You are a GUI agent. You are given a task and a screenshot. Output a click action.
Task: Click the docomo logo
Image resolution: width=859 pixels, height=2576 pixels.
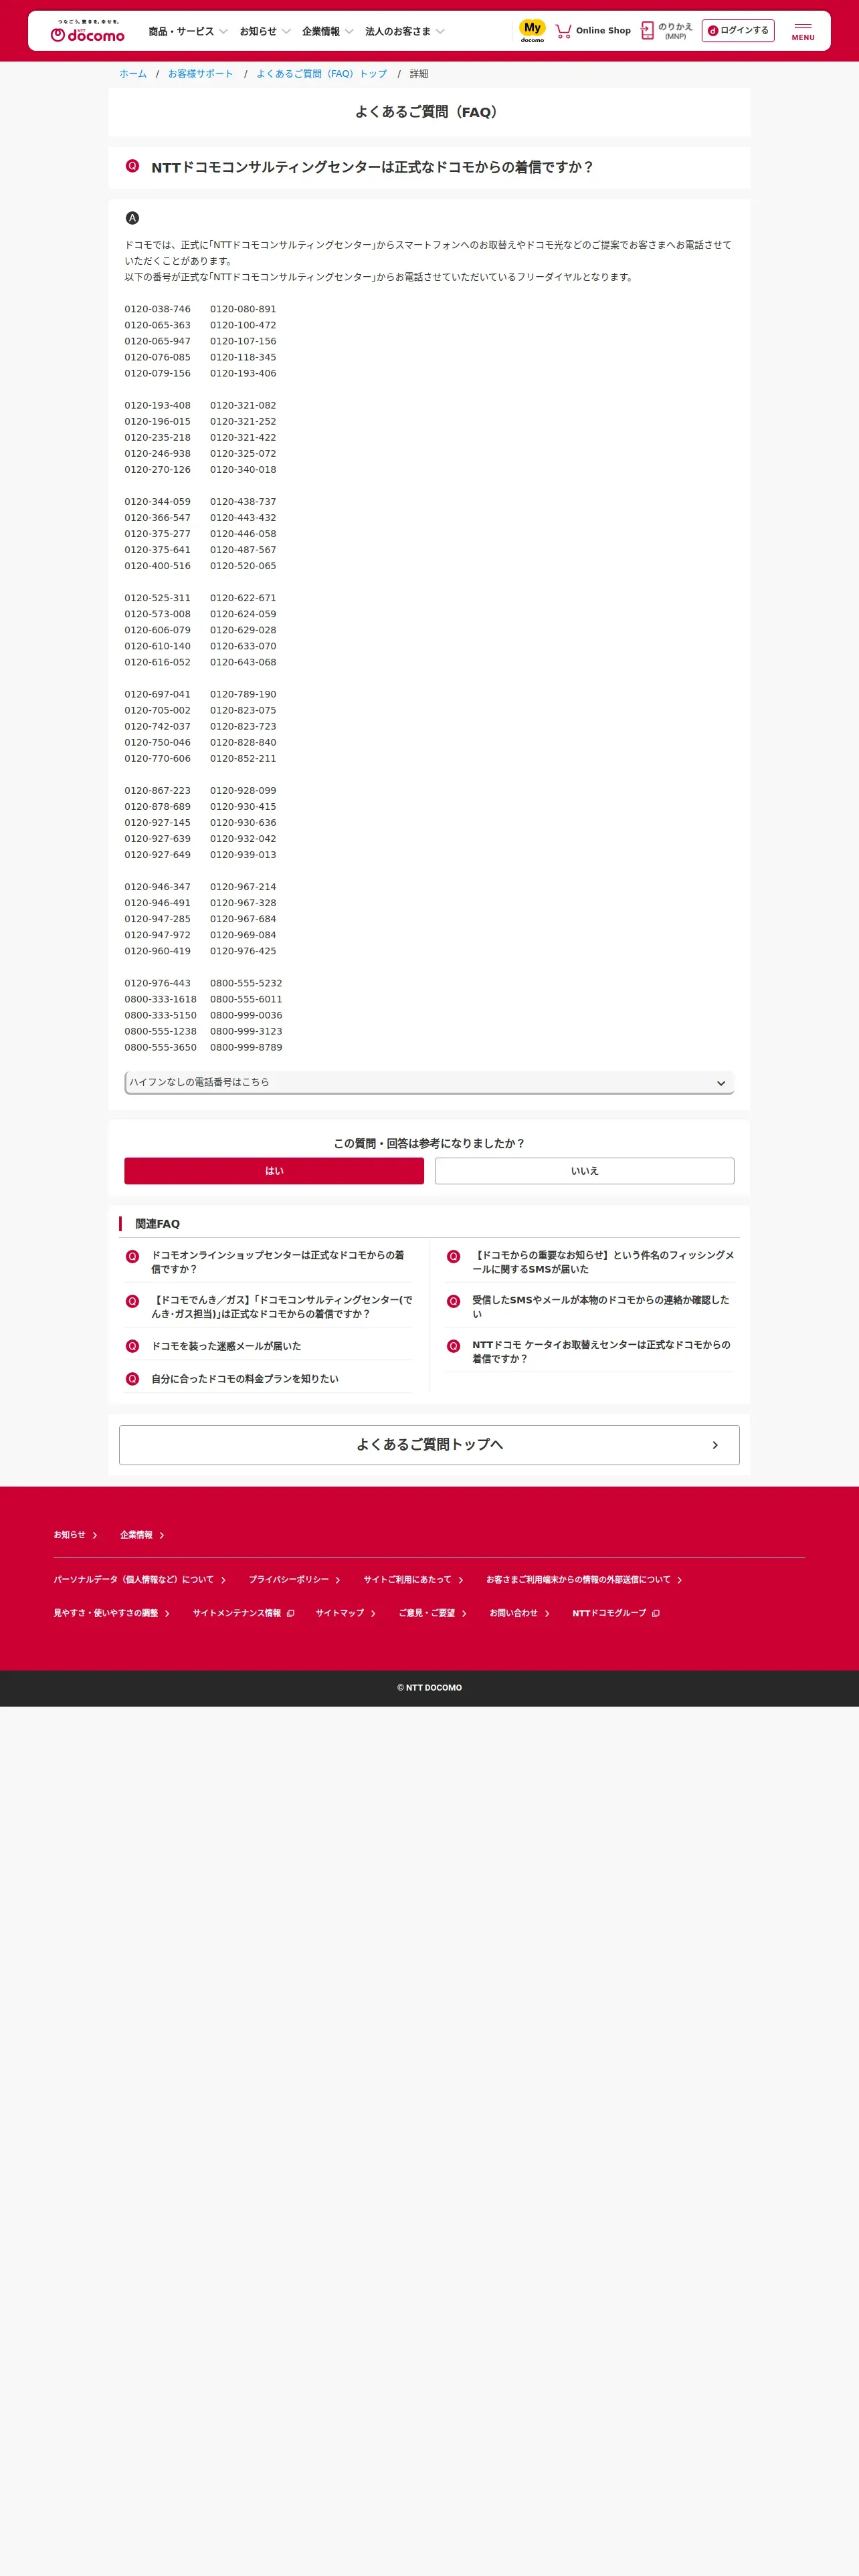[87, 31]
